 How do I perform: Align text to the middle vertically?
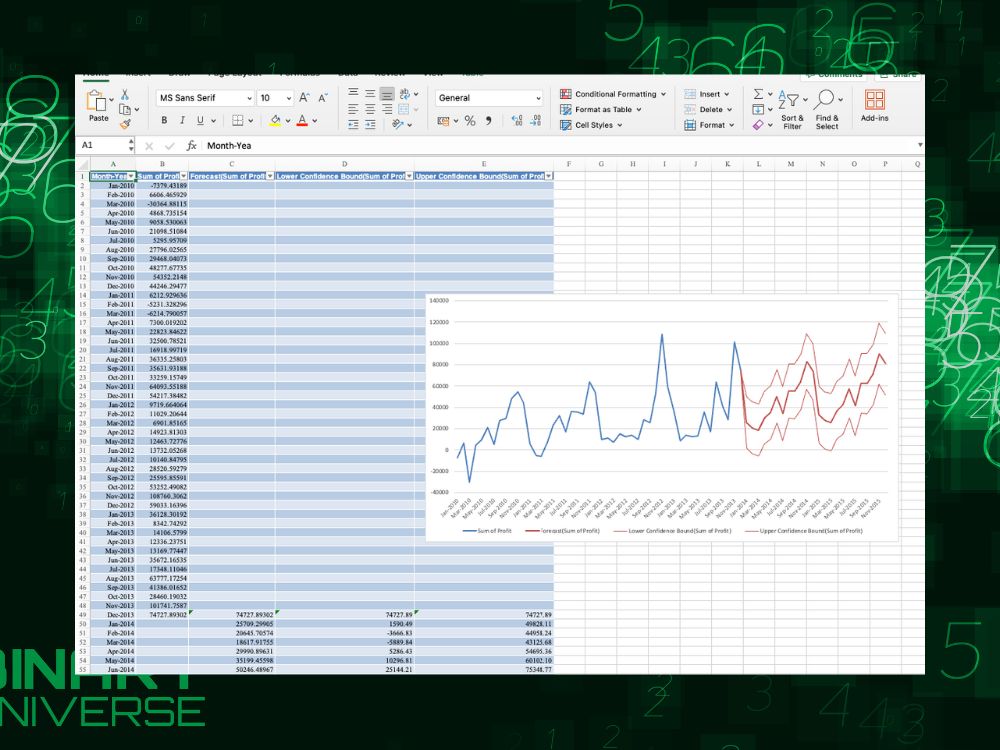coord(370,94)
